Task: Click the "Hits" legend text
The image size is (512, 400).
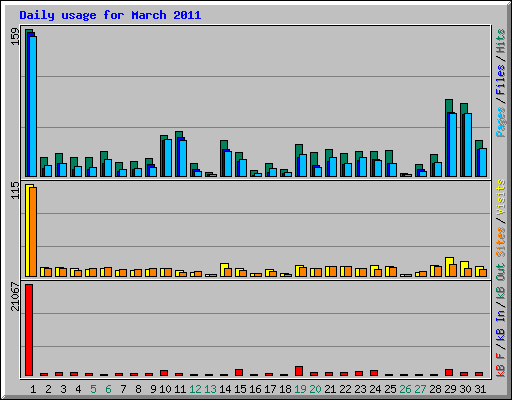Action: coord(500,41)
